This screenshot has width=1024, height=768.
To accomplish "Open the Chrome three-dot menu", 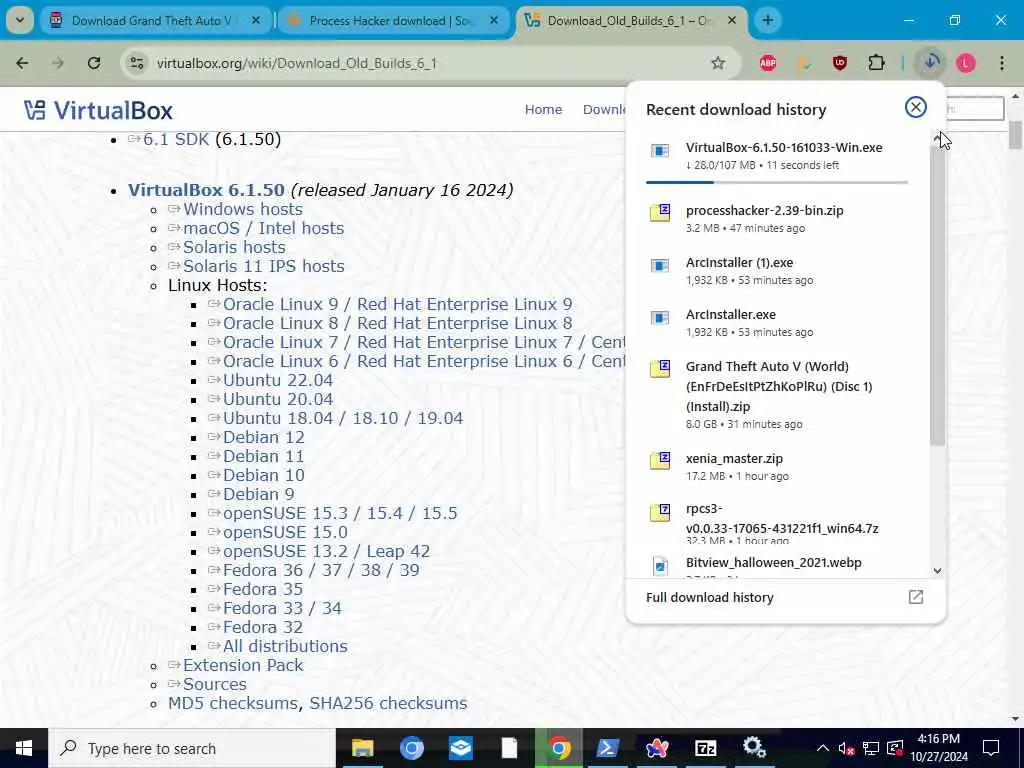I will [1002, 63].
